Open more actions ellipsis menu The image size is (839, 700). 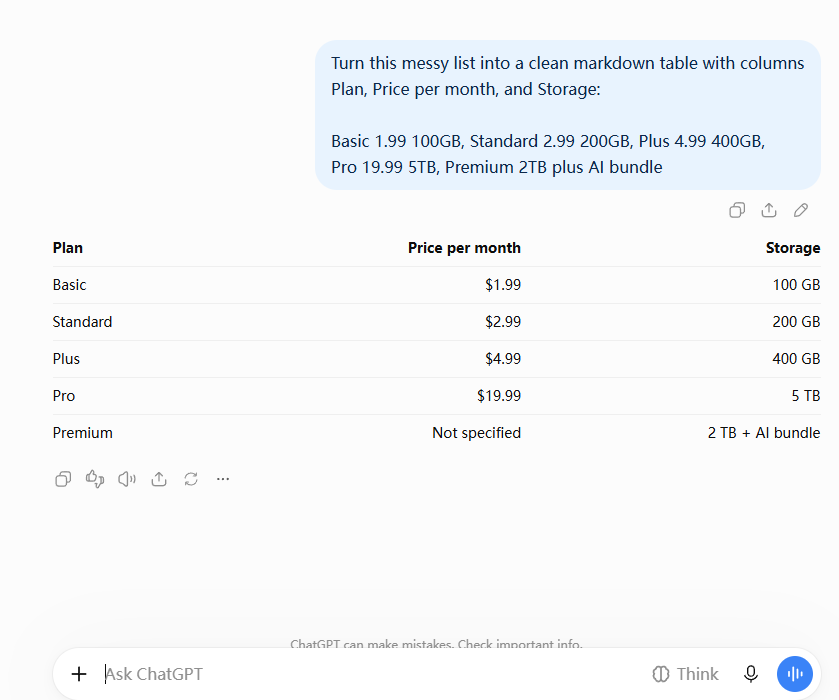click(223, 478)
